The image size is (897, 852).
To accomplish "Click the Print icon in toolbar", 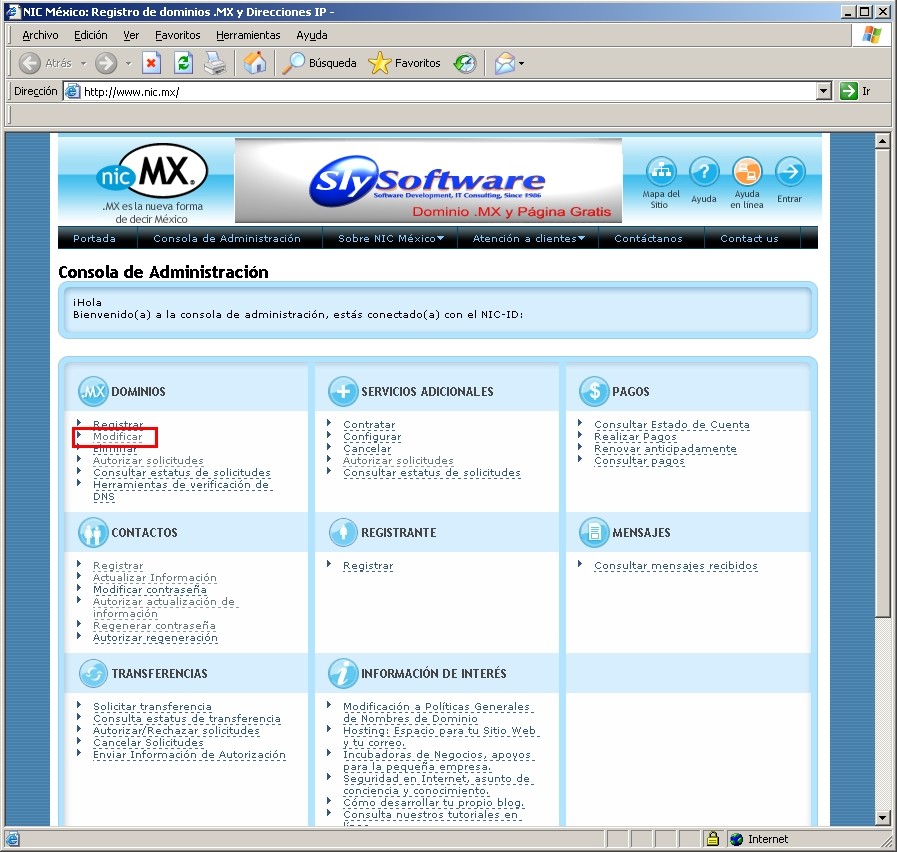I will tap(216, 63).
